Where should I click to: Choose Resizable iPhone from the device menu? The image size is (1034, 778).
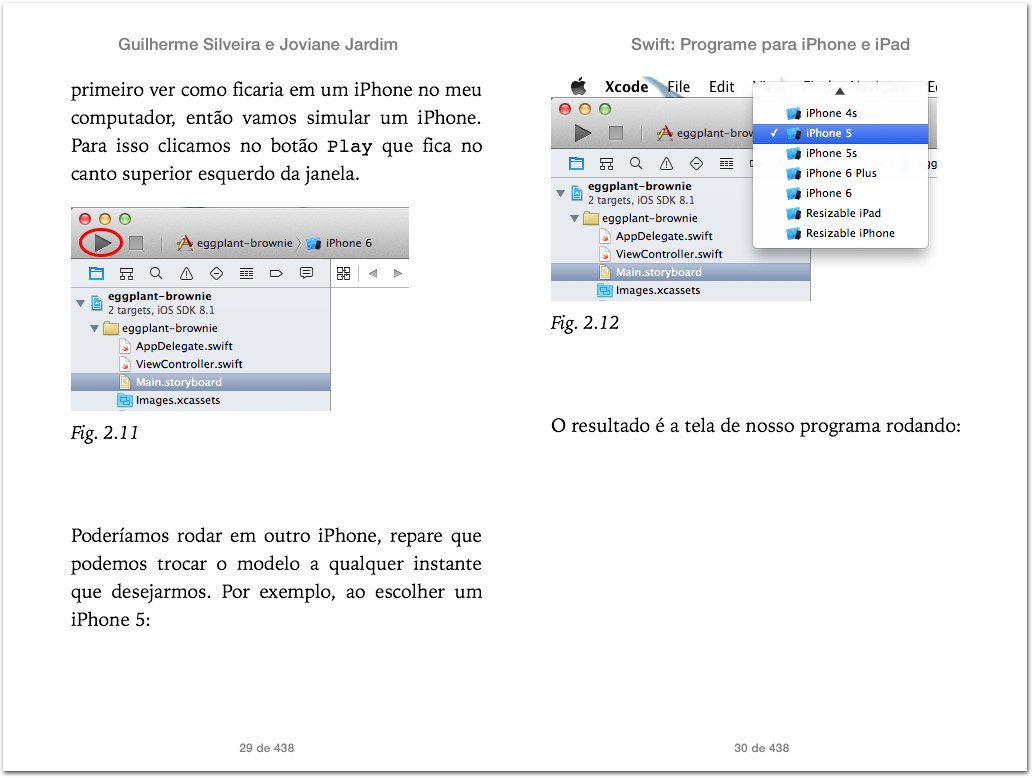tap(840, 233)
